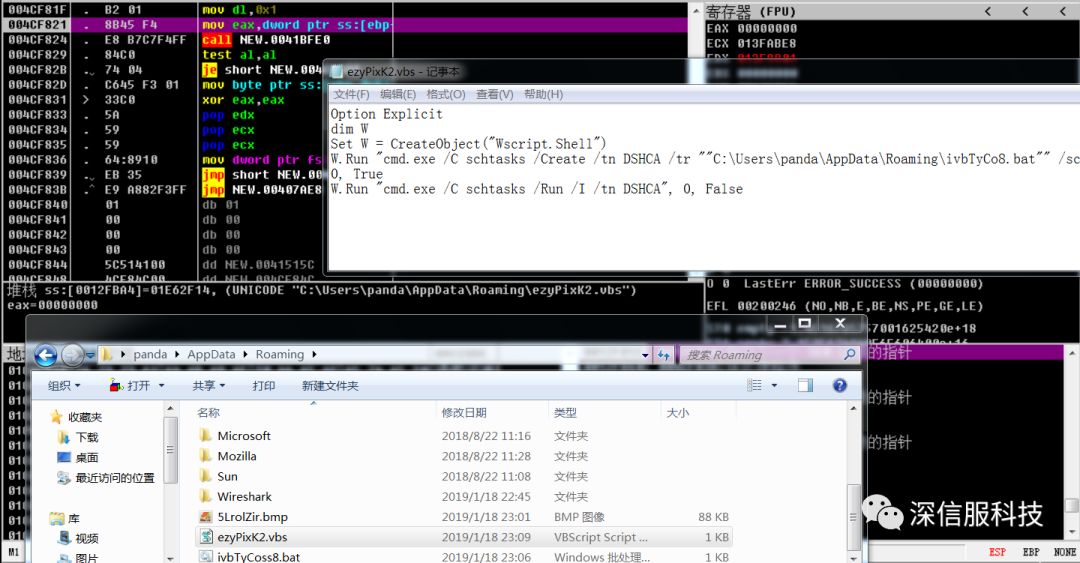Sort files by 名称 column header
This screenshot has width=1080, height=563.
[209, 412]
